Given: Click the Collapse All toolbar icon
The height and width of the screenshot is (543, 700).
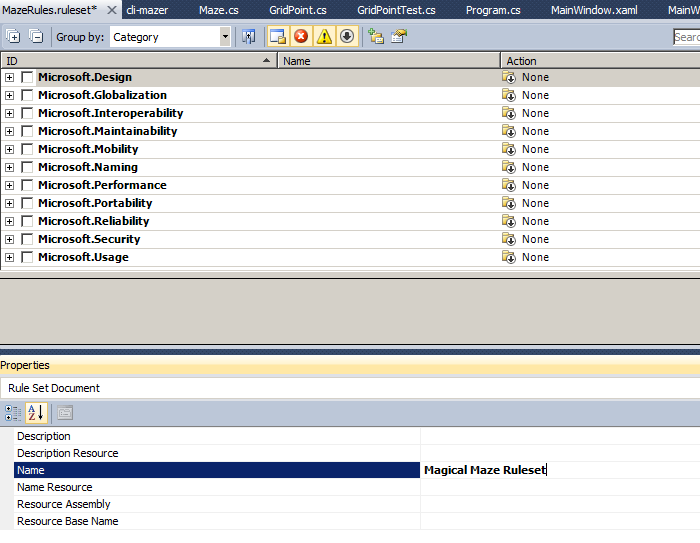Looking at the screenshot, I should 36,36.
